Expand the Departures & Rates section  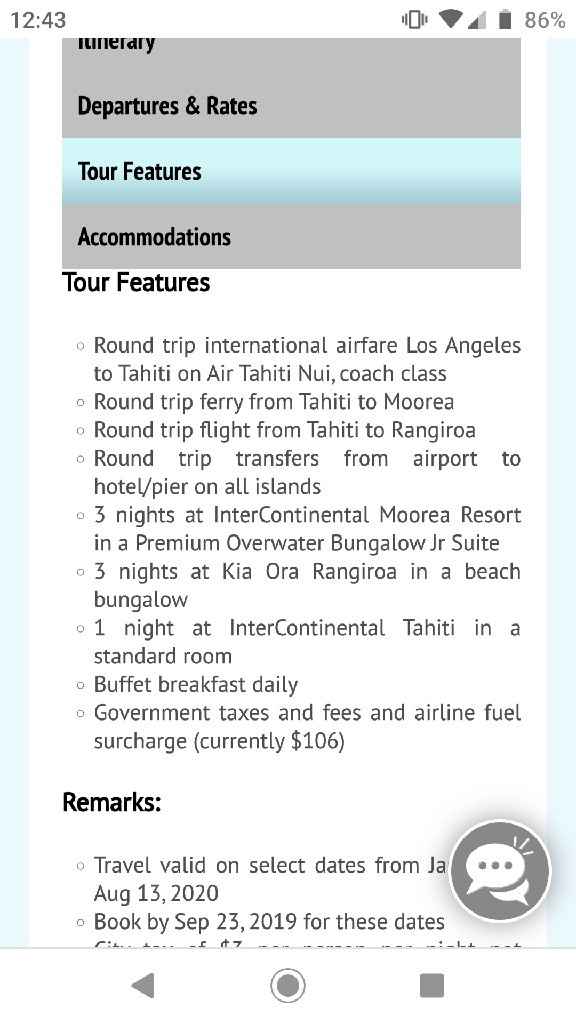[x=291, y=105]
